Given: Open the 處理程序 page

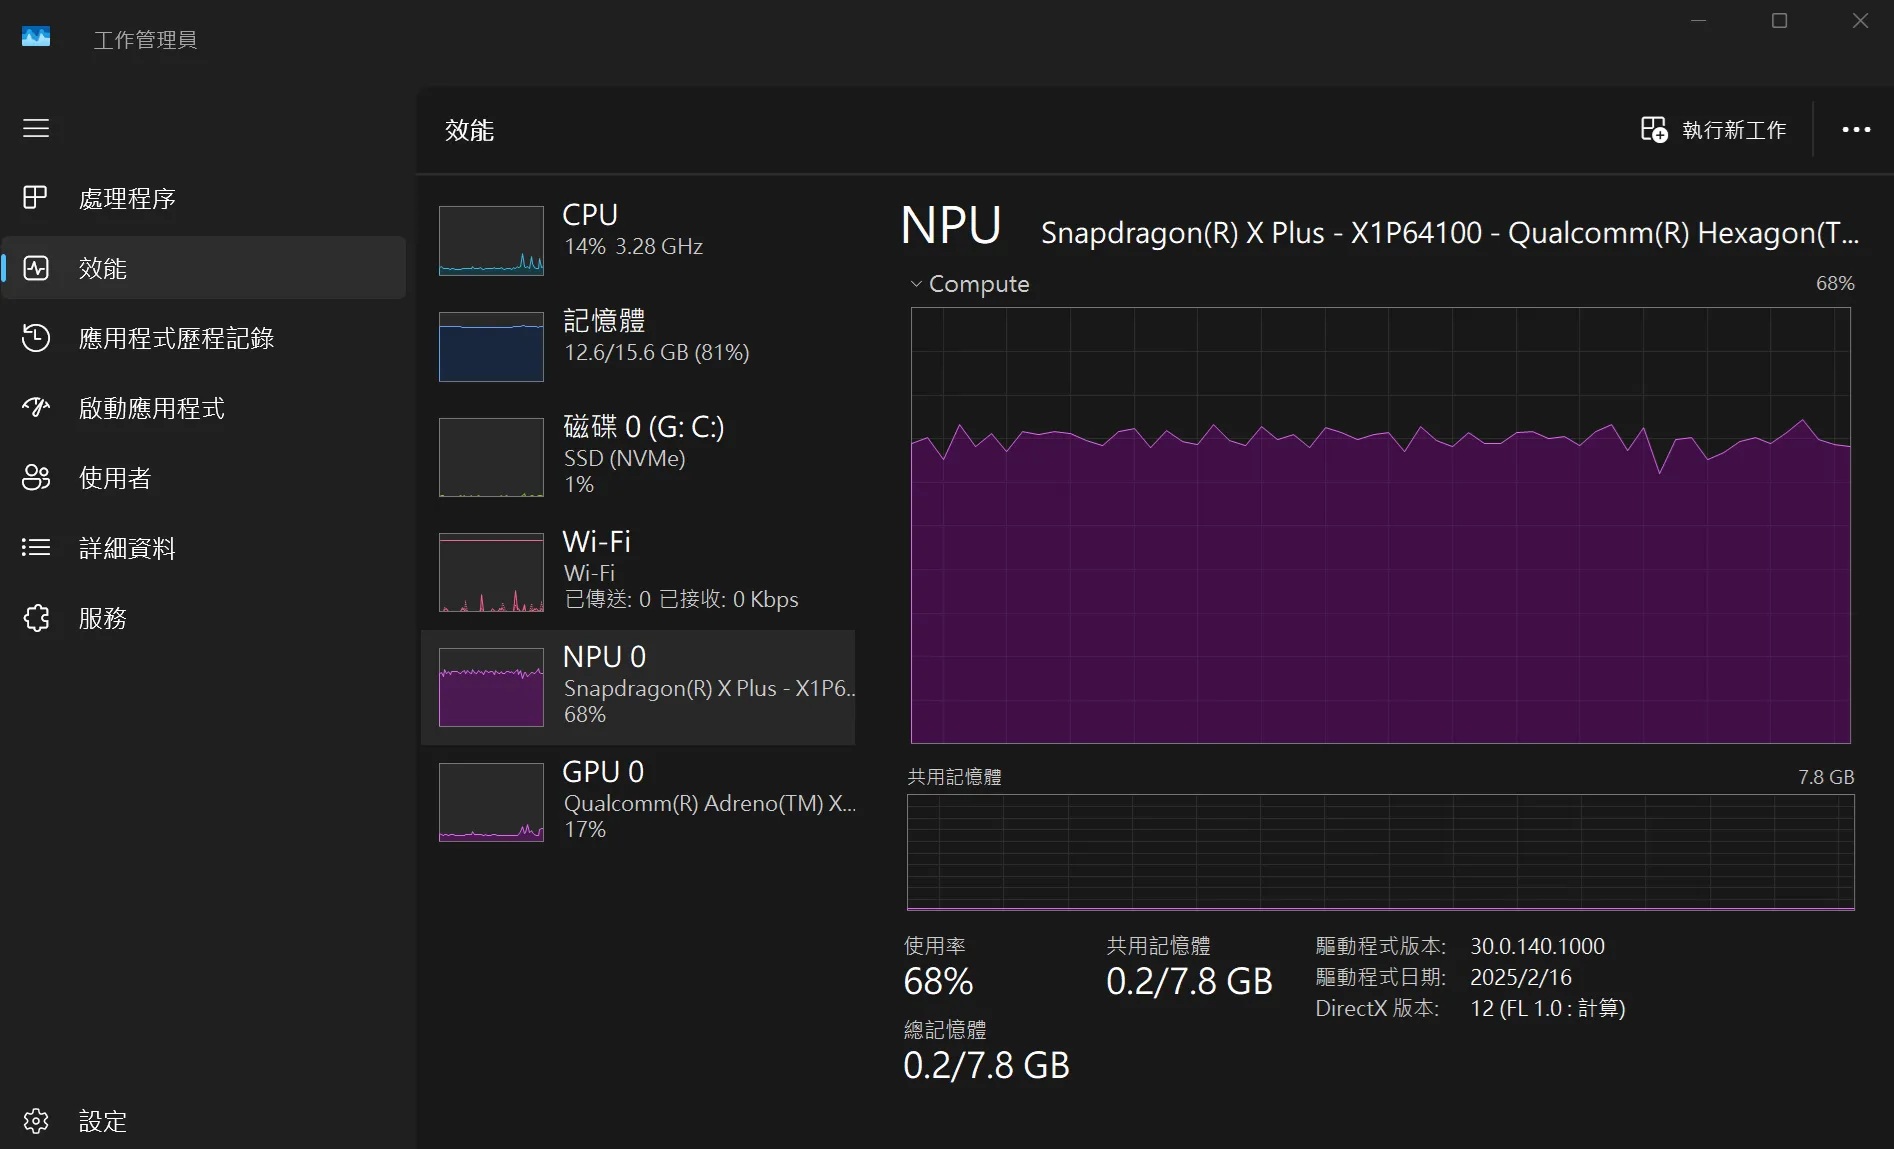Looking at the screenshot, I should pyautogui.click(x=204, y=198).
